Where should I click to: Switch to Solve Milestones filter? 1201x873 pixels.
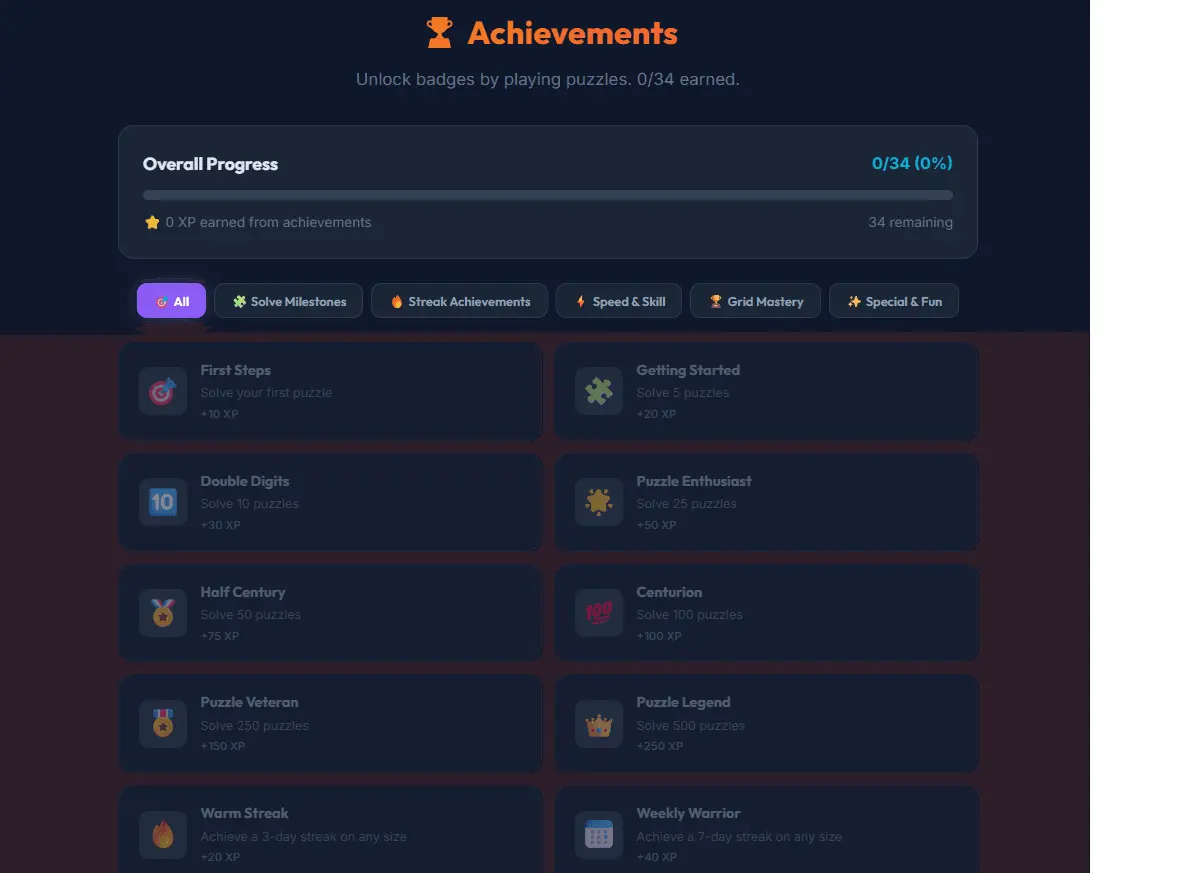289,301
